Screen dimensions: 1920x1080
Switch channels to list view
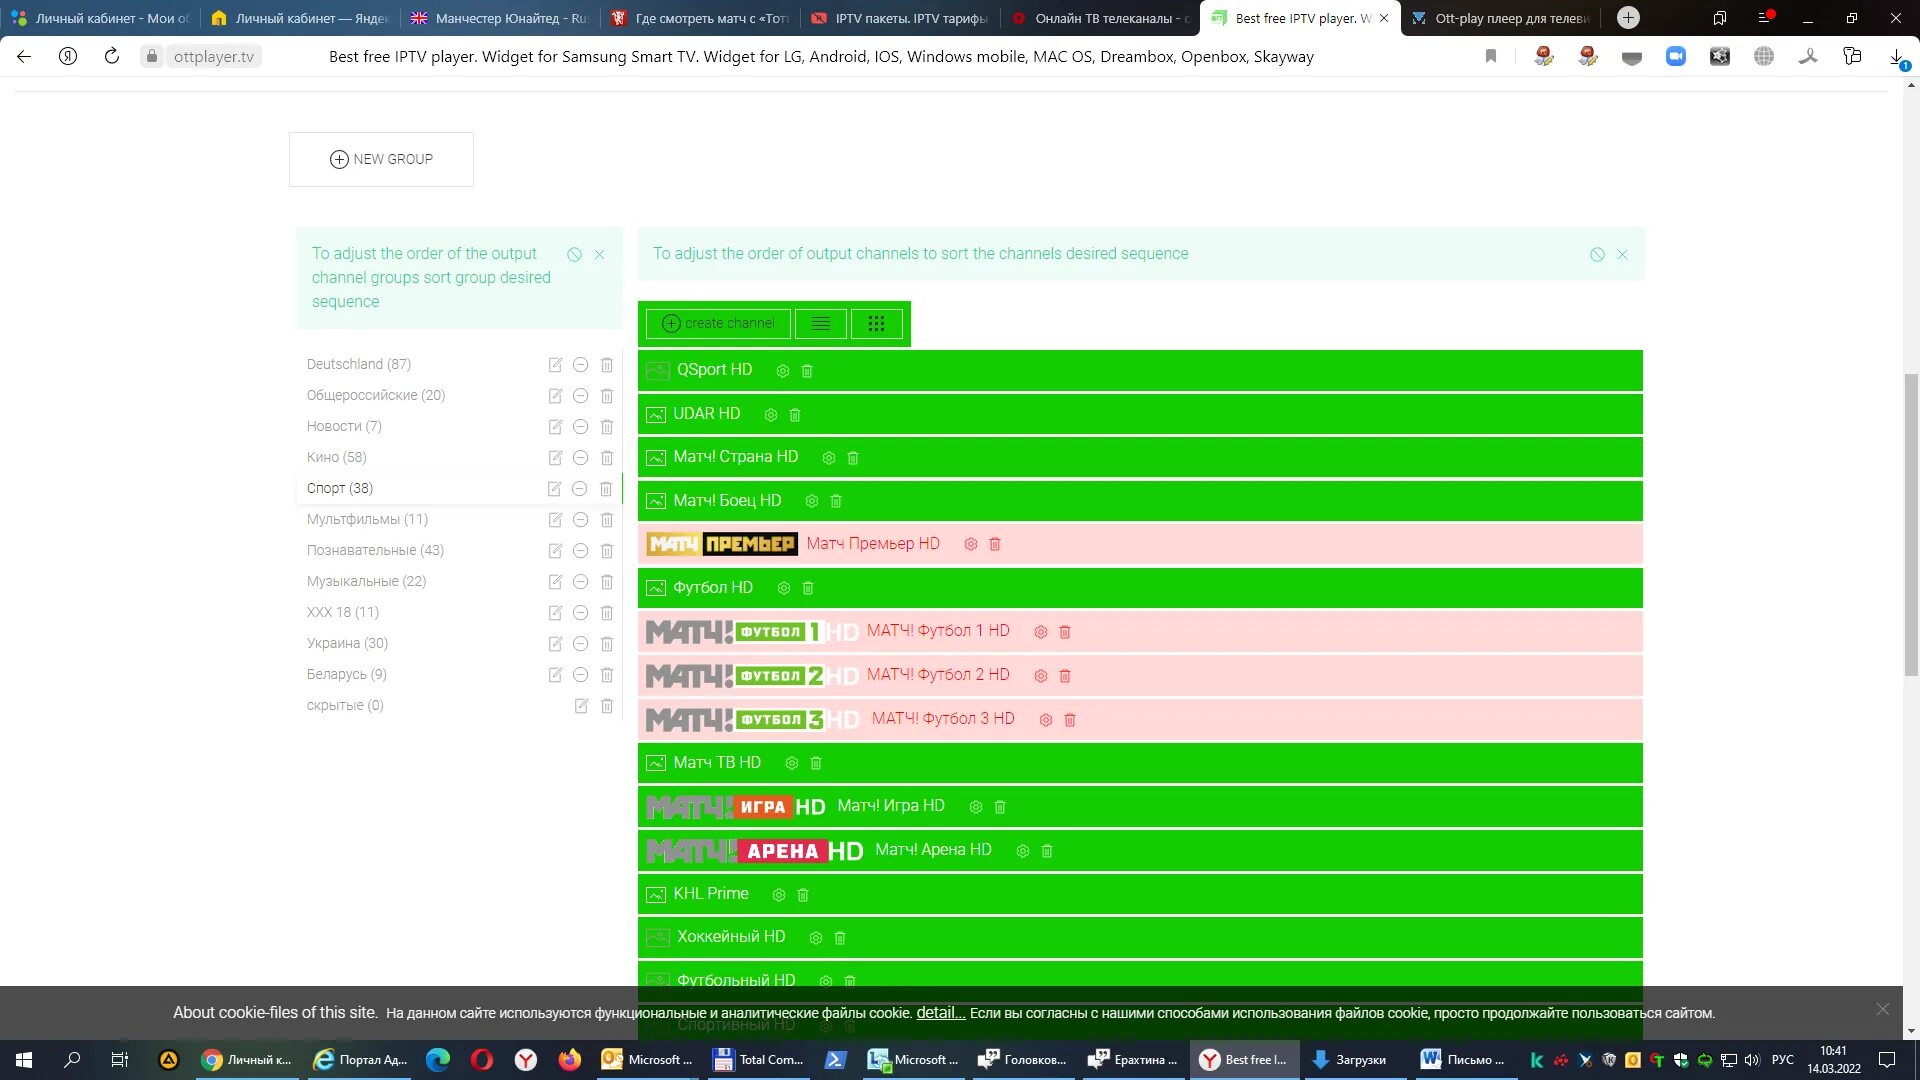[821, 324]
